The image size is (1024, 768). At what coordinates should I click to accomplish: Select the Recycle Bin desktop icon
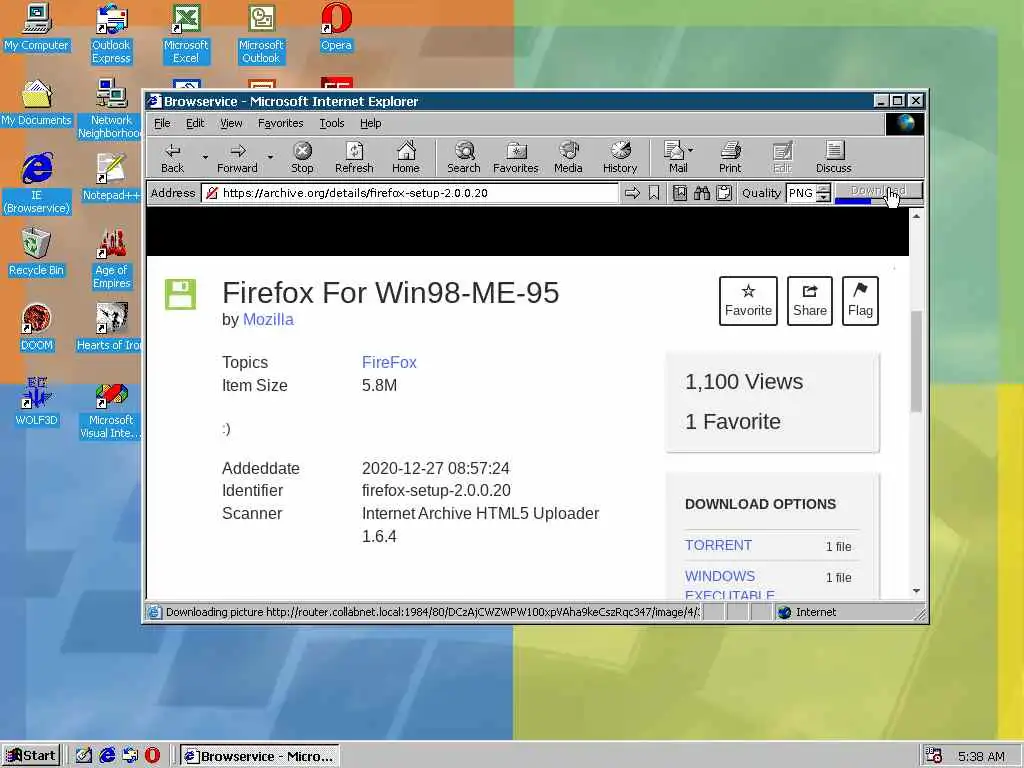(x=37, y=252)
